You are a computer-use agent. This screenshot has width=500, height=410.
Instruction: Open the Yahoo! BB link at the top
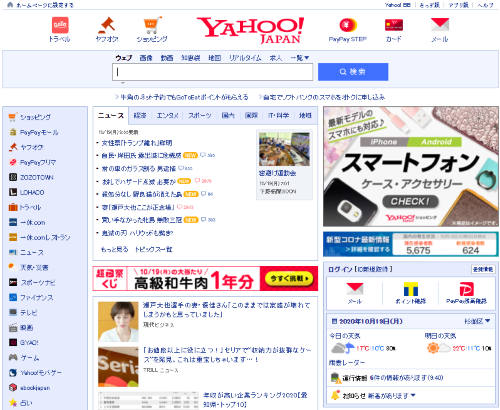(397, 5)
